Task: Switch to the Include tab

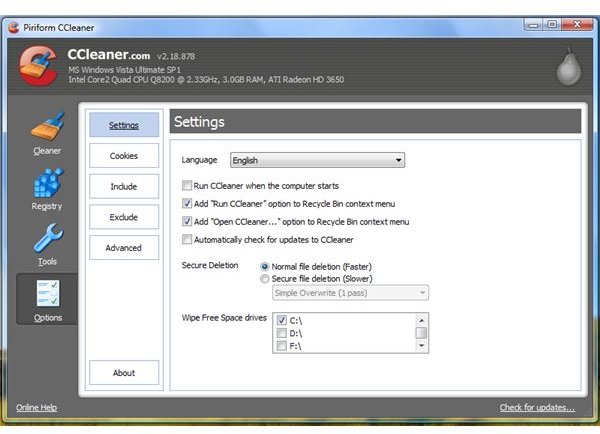Action: coord(124,186)
